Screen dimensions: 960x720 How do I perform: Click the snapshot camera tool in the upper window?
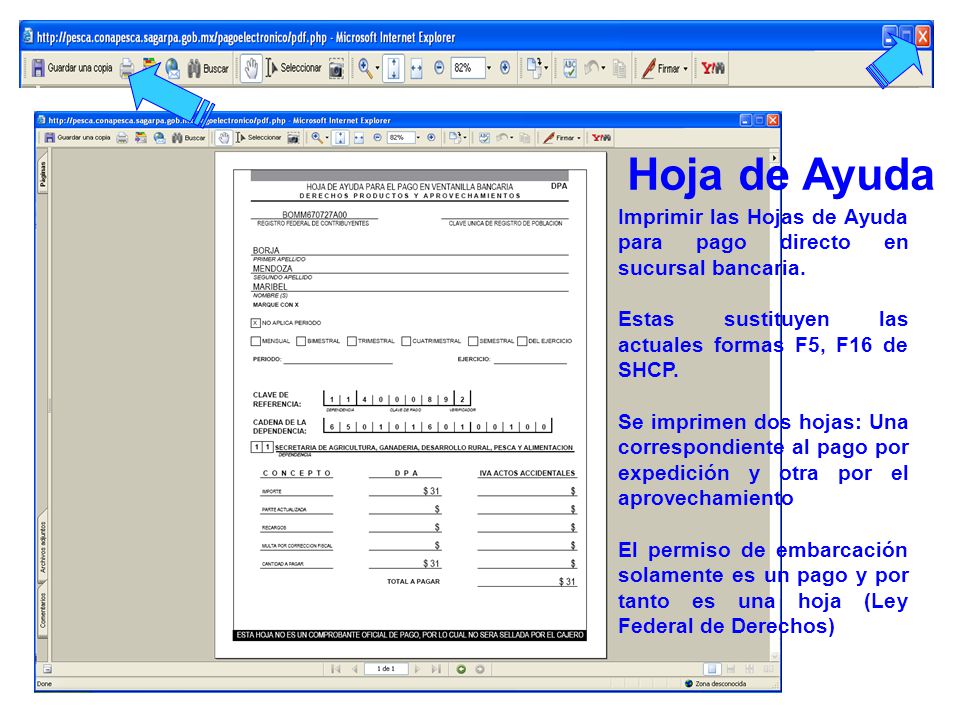click(336, 69)
